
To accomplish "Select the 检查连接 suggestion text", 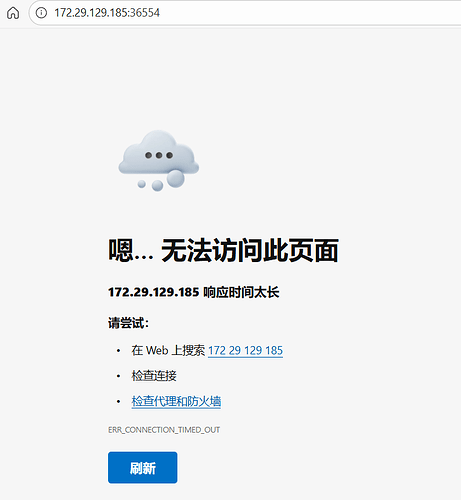I will 154,376.
